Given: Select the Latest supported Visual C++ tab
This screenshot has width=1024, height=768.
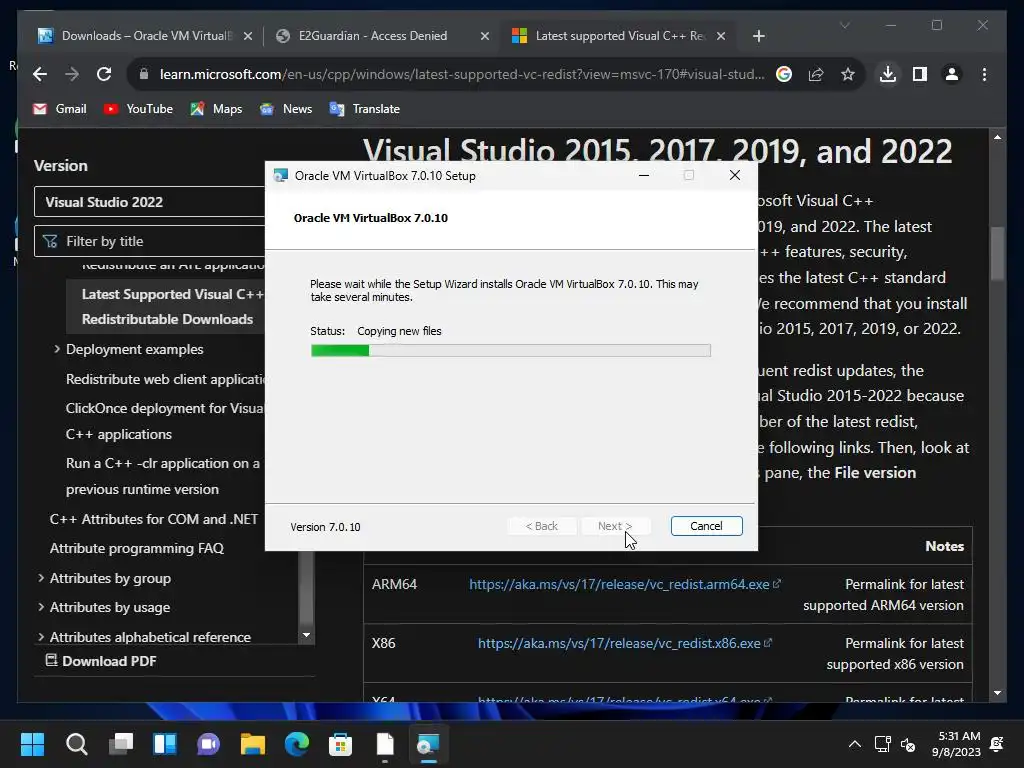Looking at the screenshot, I should [619, 36].
